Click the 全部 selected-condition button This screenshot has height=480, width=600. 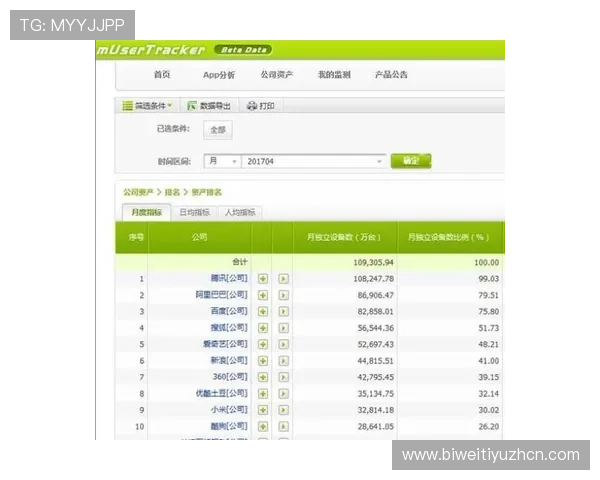(218, 129)
